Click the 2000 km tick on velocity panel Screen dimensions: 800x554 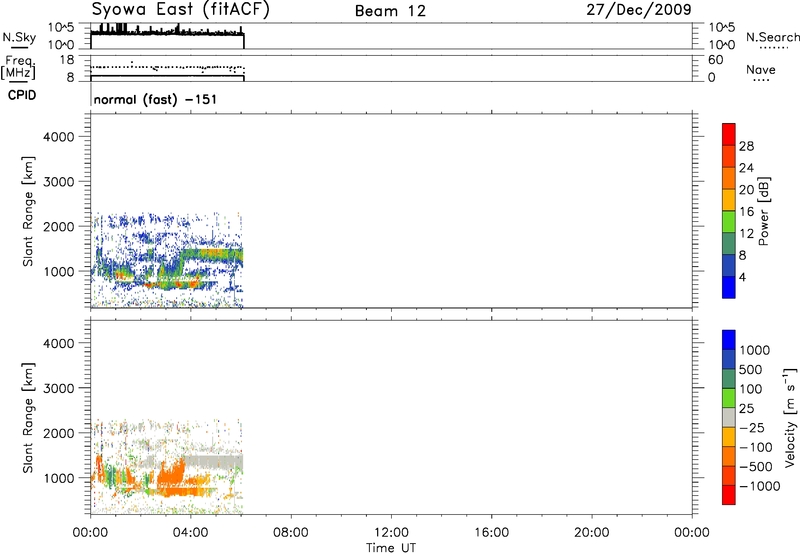59,433
